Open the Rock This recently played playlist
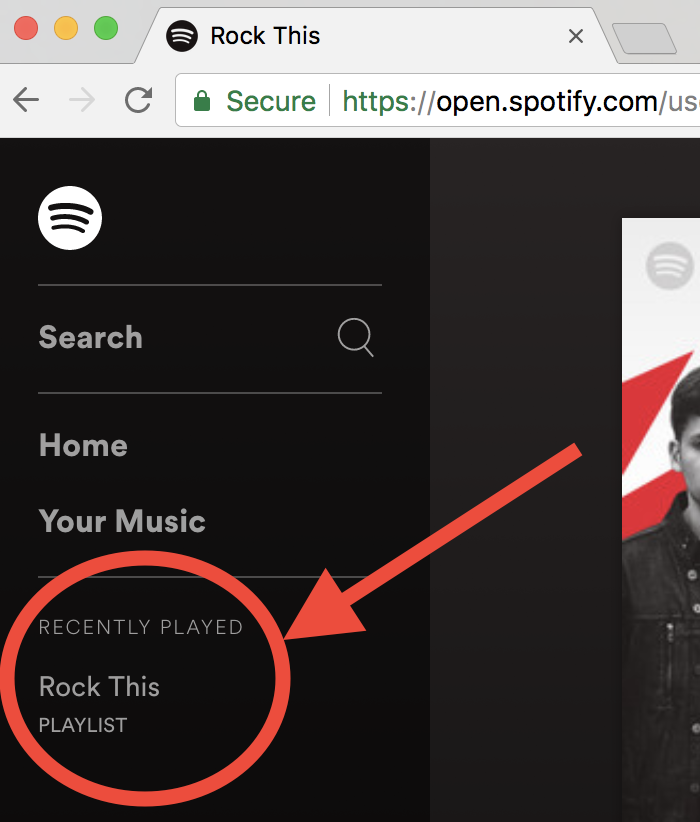Image resolution: width=700 pixels, height=822 pixels. 99,687
